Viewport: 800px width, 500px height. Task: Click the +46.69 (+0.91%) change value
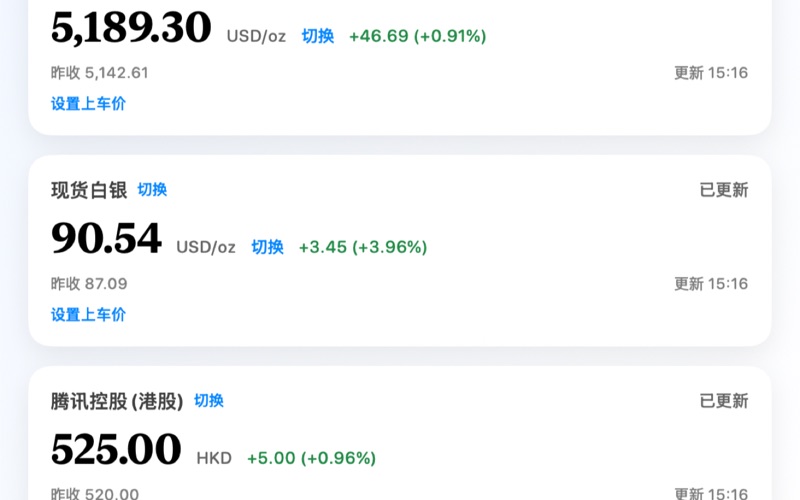point(417,36)
